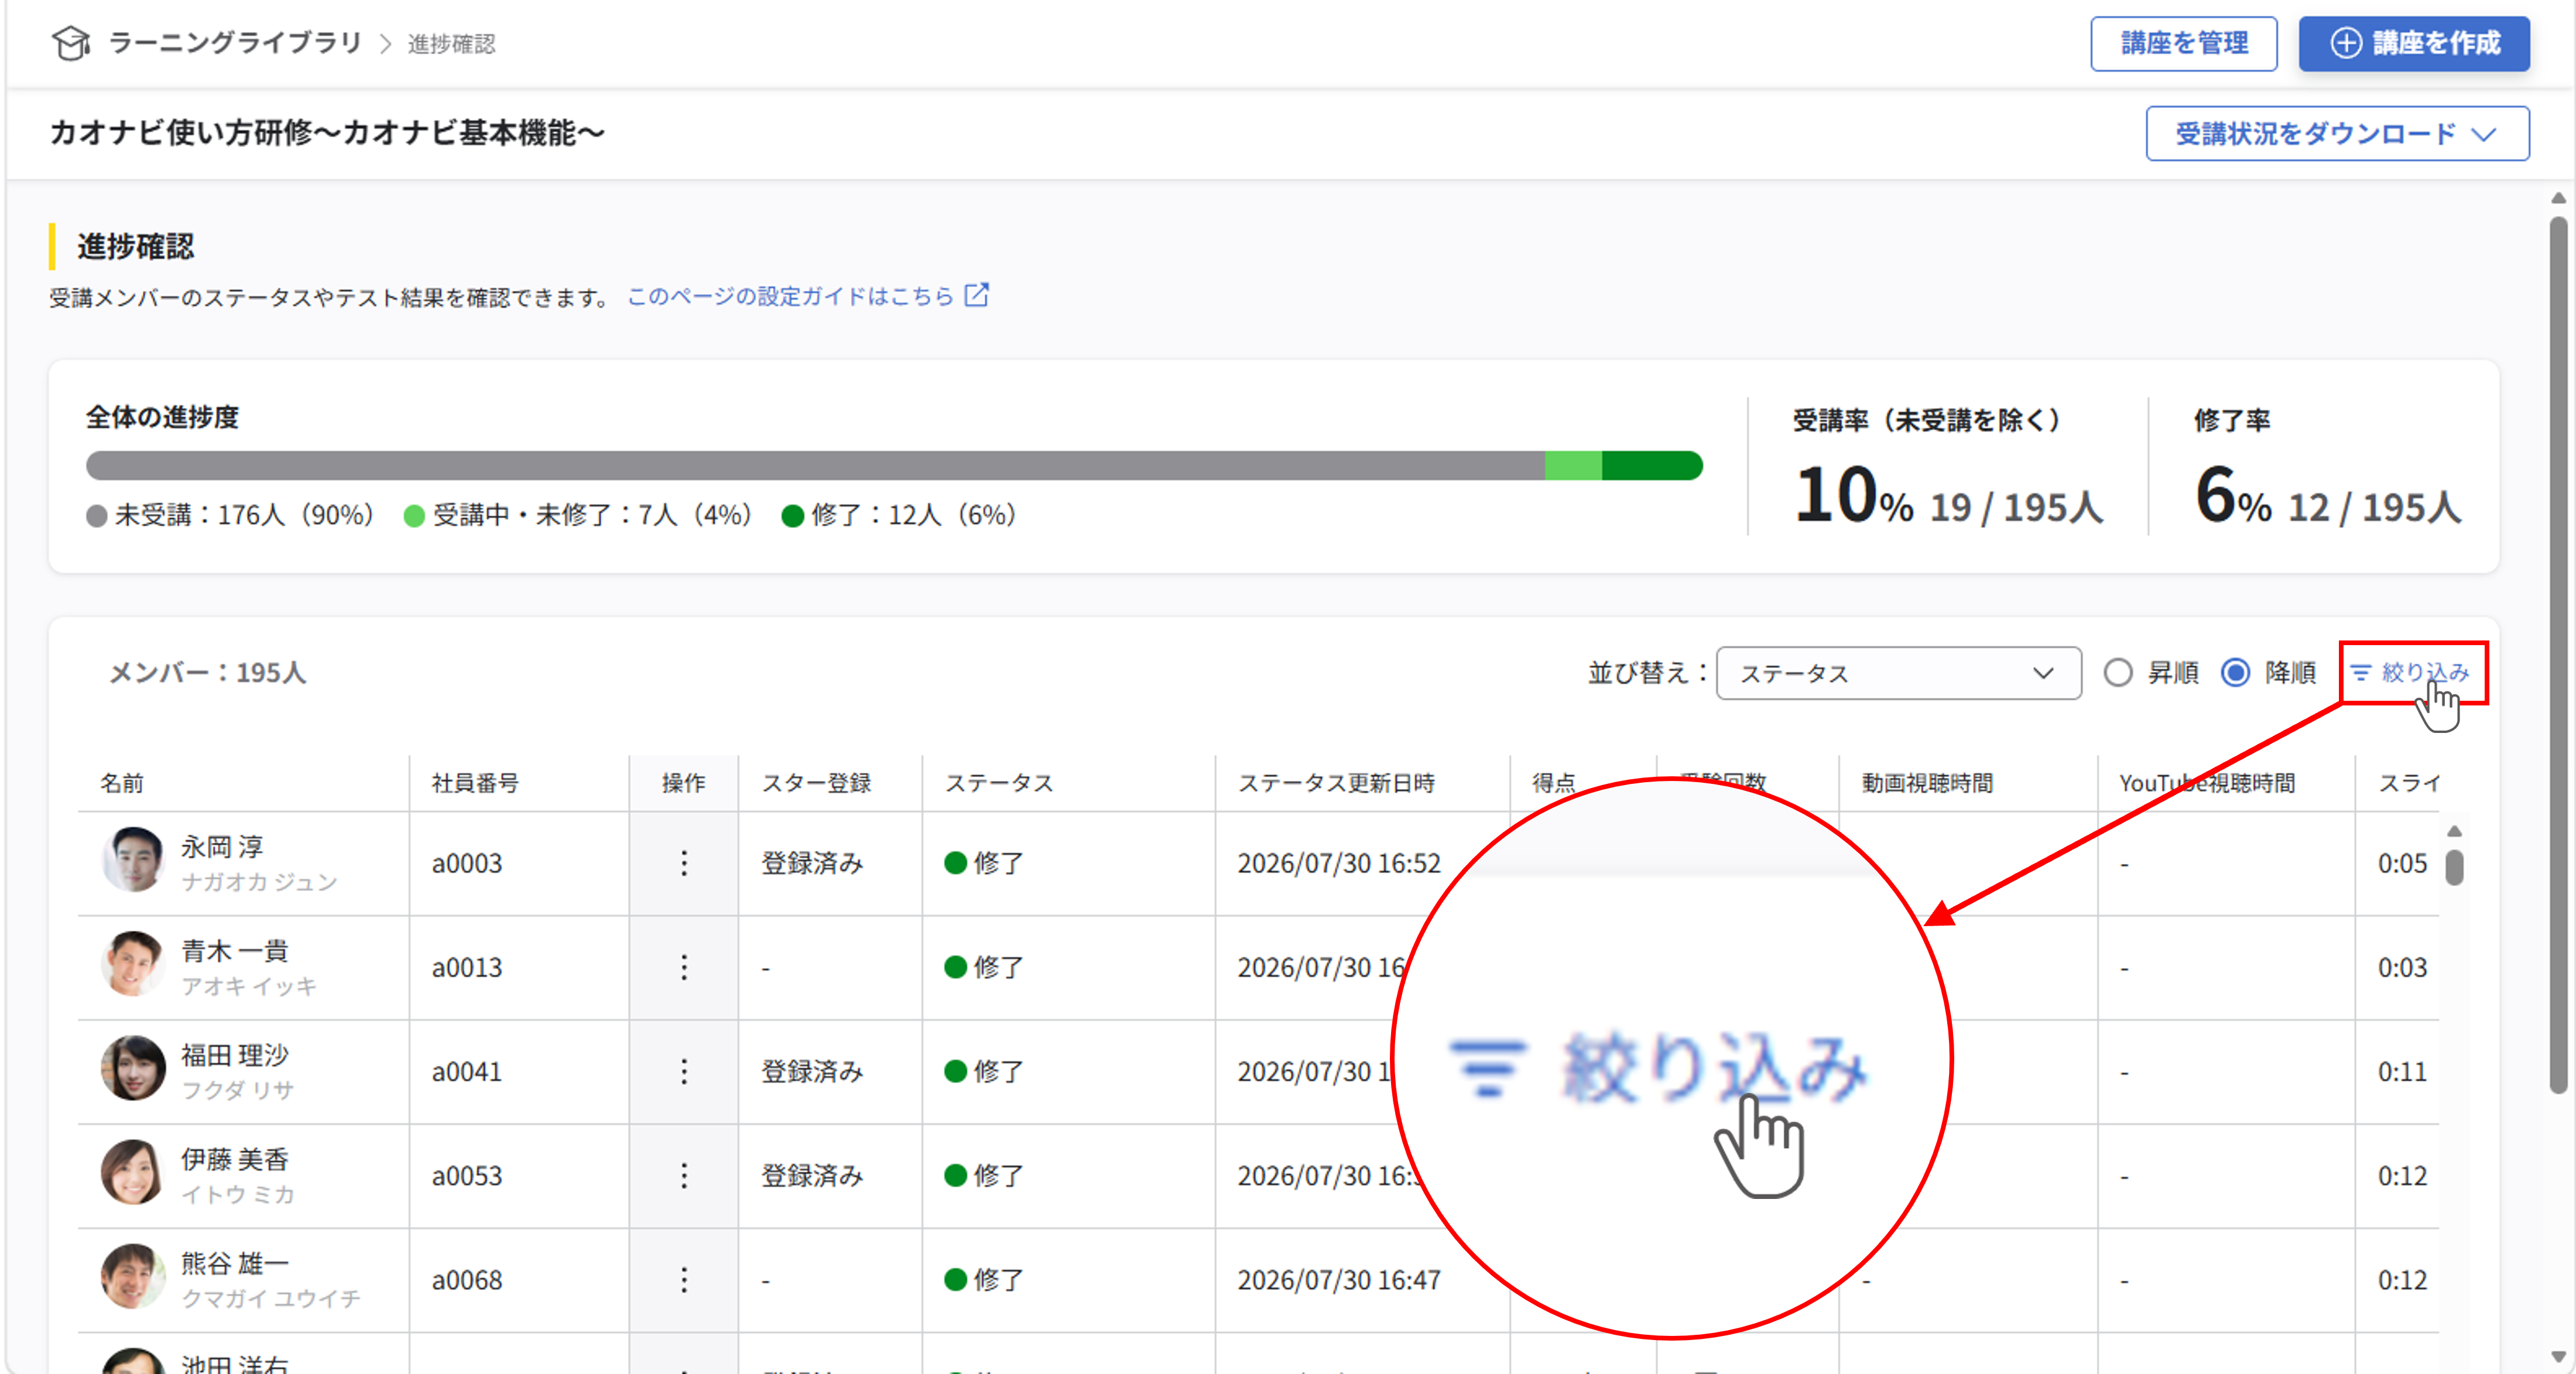Open actions menu for 永岡 淳
This screenshot has height=1374, width=2576.
[684, 863]
